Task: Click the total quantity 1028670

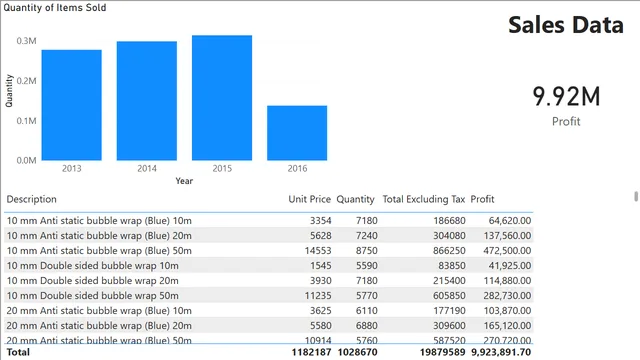Action: pyautogui.click(x=358, y=352)
